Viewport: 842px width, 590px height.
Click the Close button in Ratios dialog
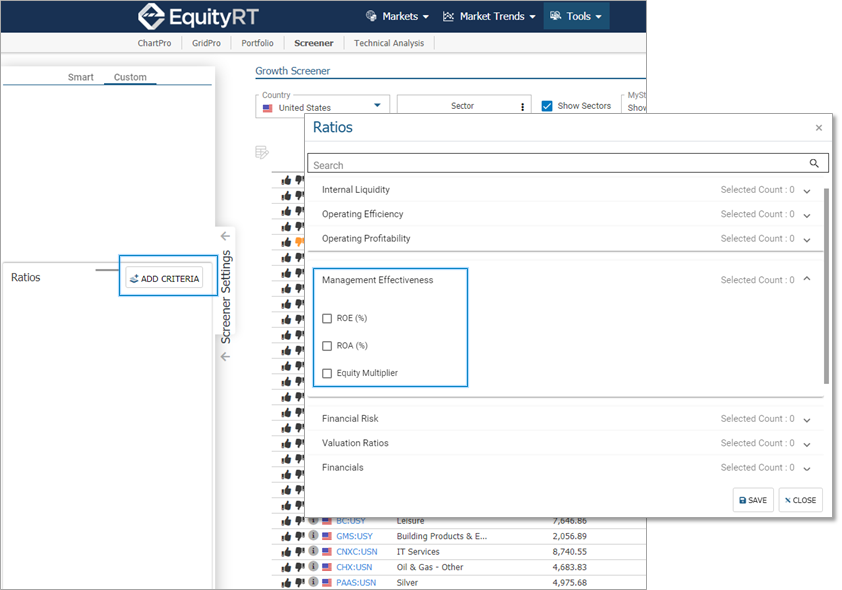800,500
